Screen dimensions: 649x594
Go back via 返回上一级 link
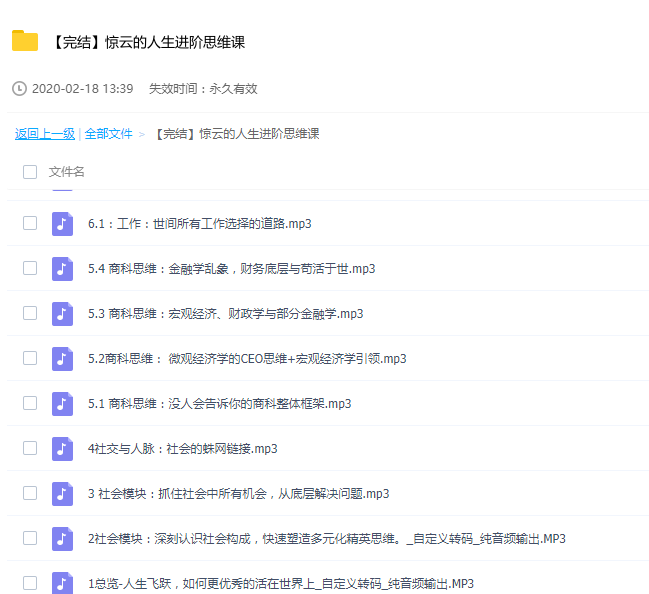click(45, 134)
